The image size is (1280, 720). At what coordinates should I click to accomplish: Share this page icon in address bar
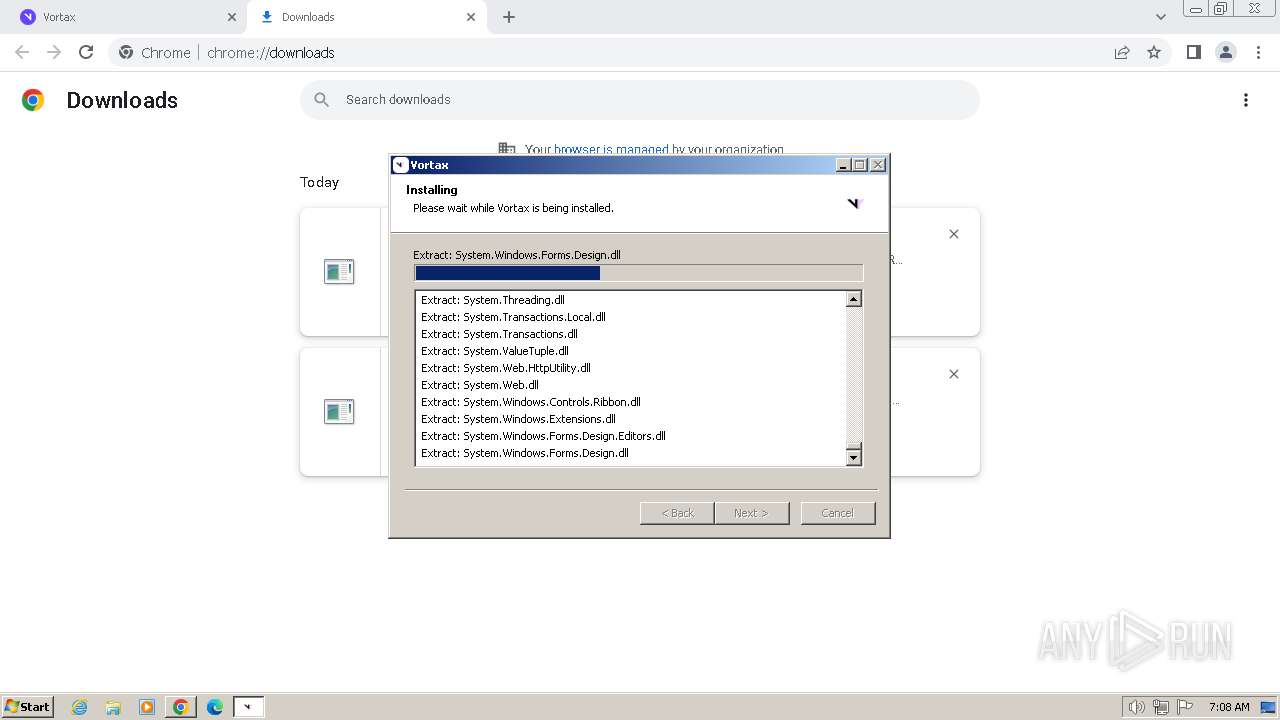coord(1122,52)
